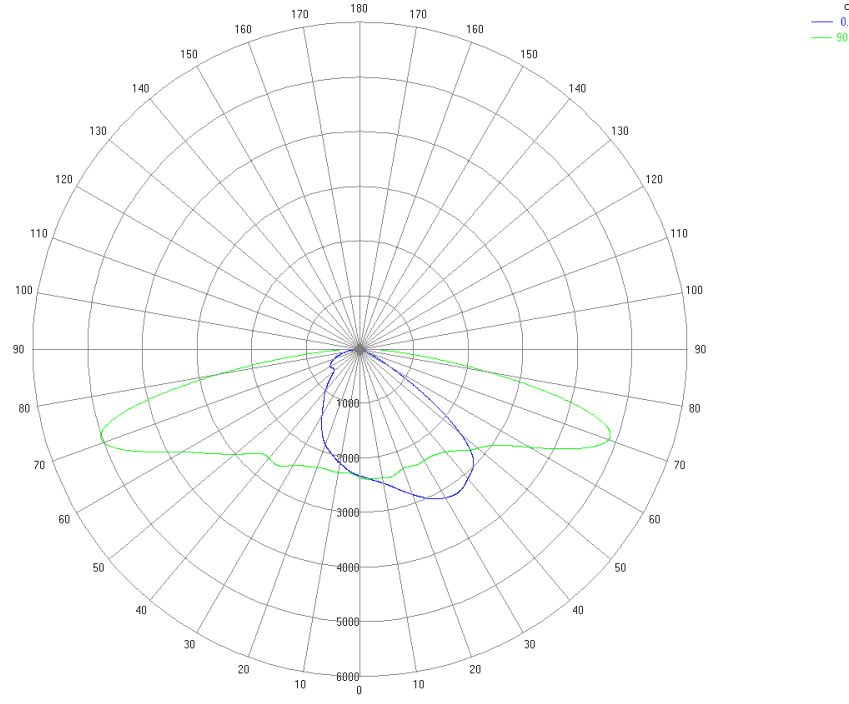Click the right tip of the green curve
The image size is (849, 704).
(x=612, y=437)
